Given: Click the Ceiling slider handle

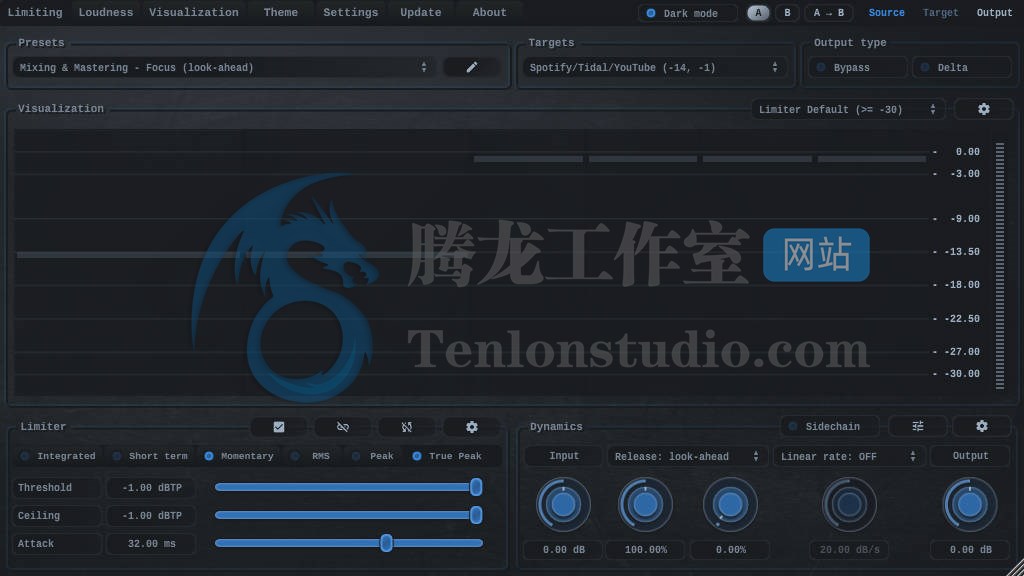Looking at the screenshot, I should coord(476,515).
